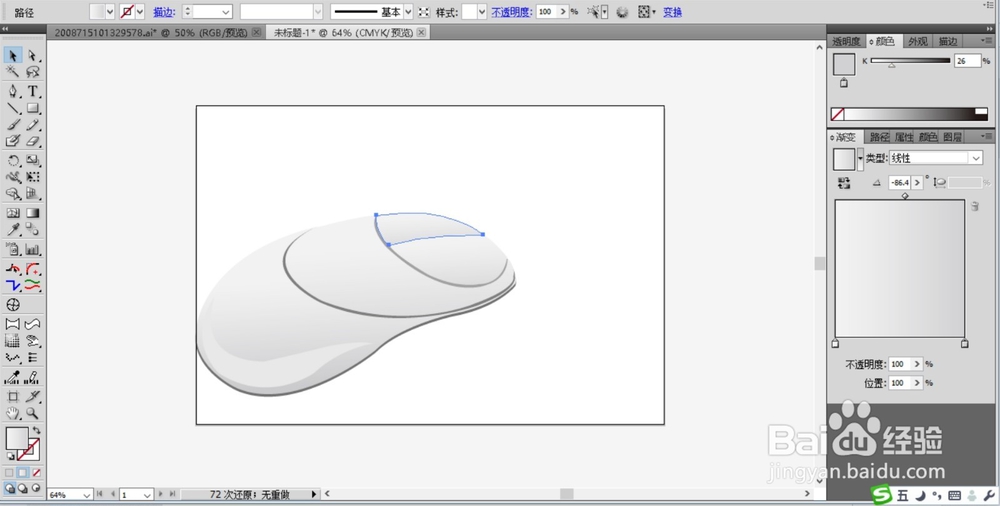Click the 变换 link

coord(672,12)
